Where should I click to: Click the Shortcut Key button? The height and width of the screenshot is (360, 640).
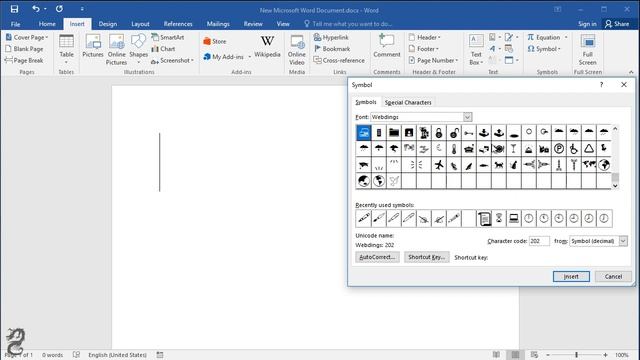(427, 257)
